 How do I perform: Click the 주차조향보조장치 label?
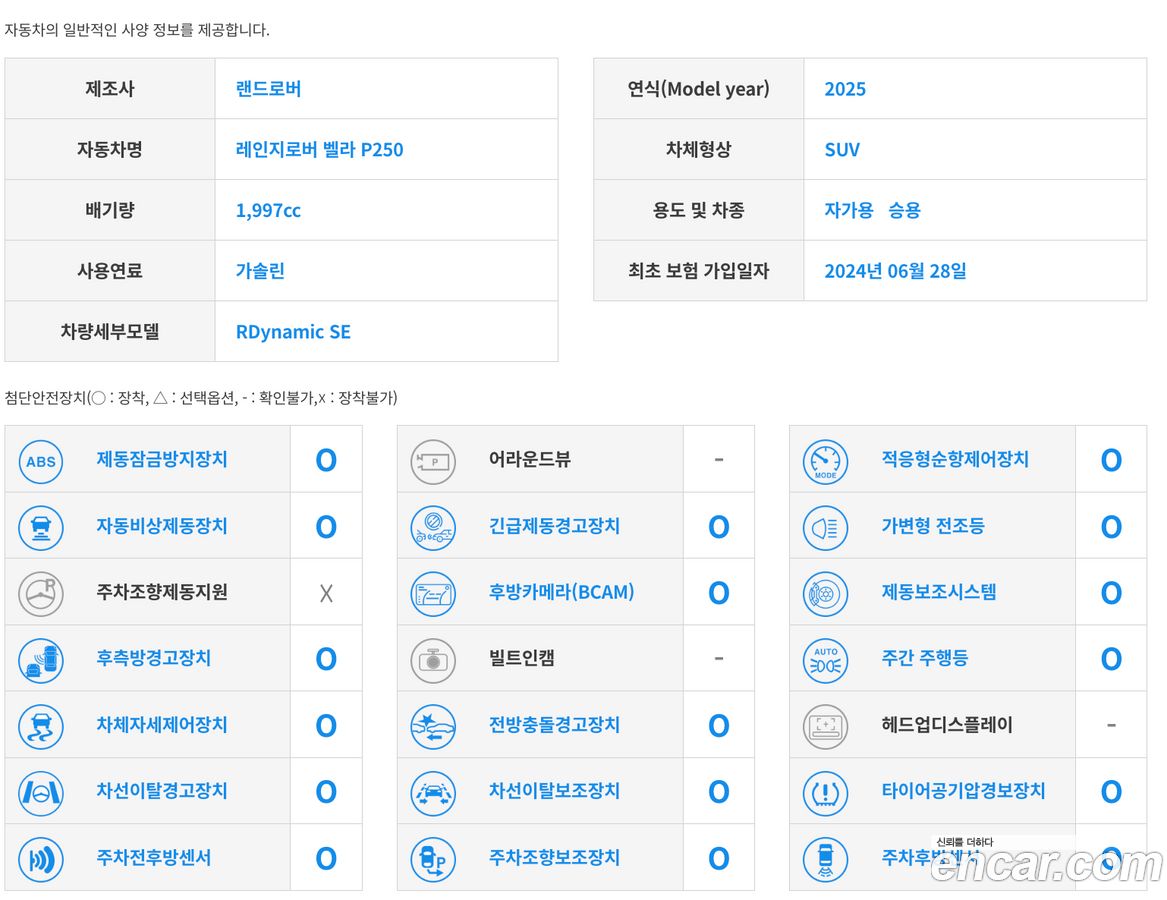(x=554, y=858)
